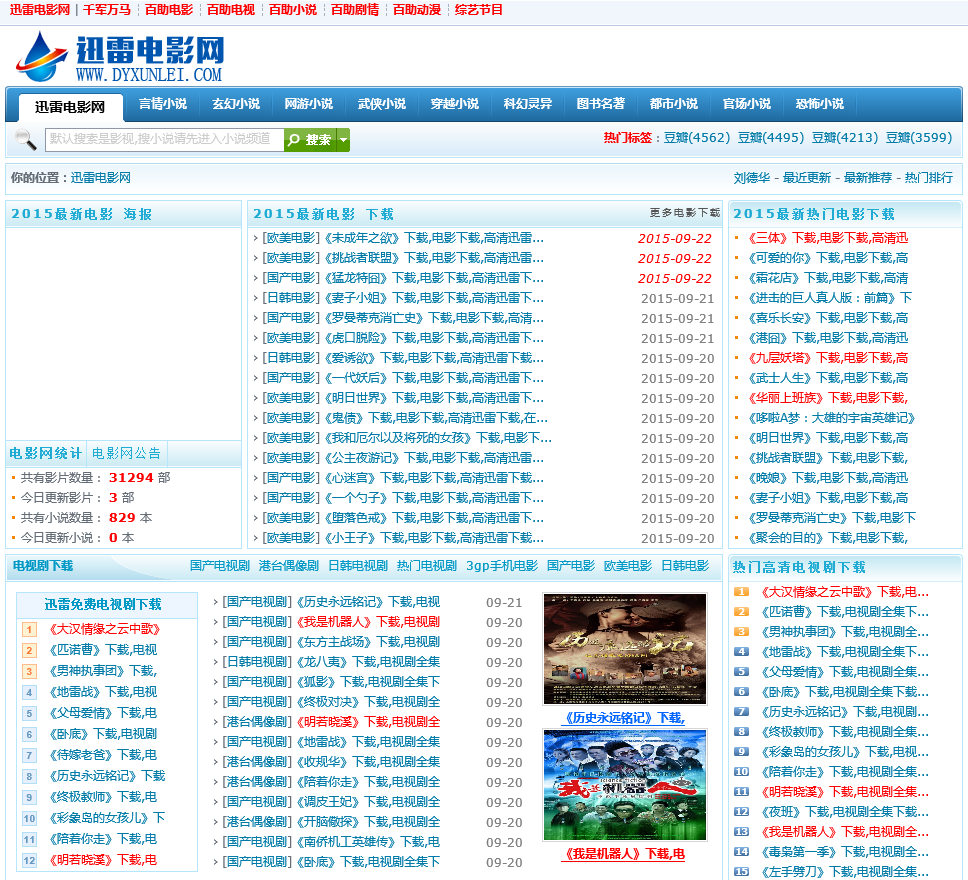This screenshot has width=968, height=880.
Task: Open 百助小说 top link
Action: tap(293, 10)
